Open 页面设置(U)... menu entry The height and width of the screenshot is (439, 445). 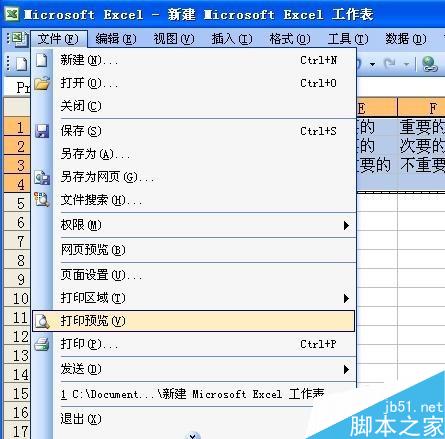coord(193,275)
